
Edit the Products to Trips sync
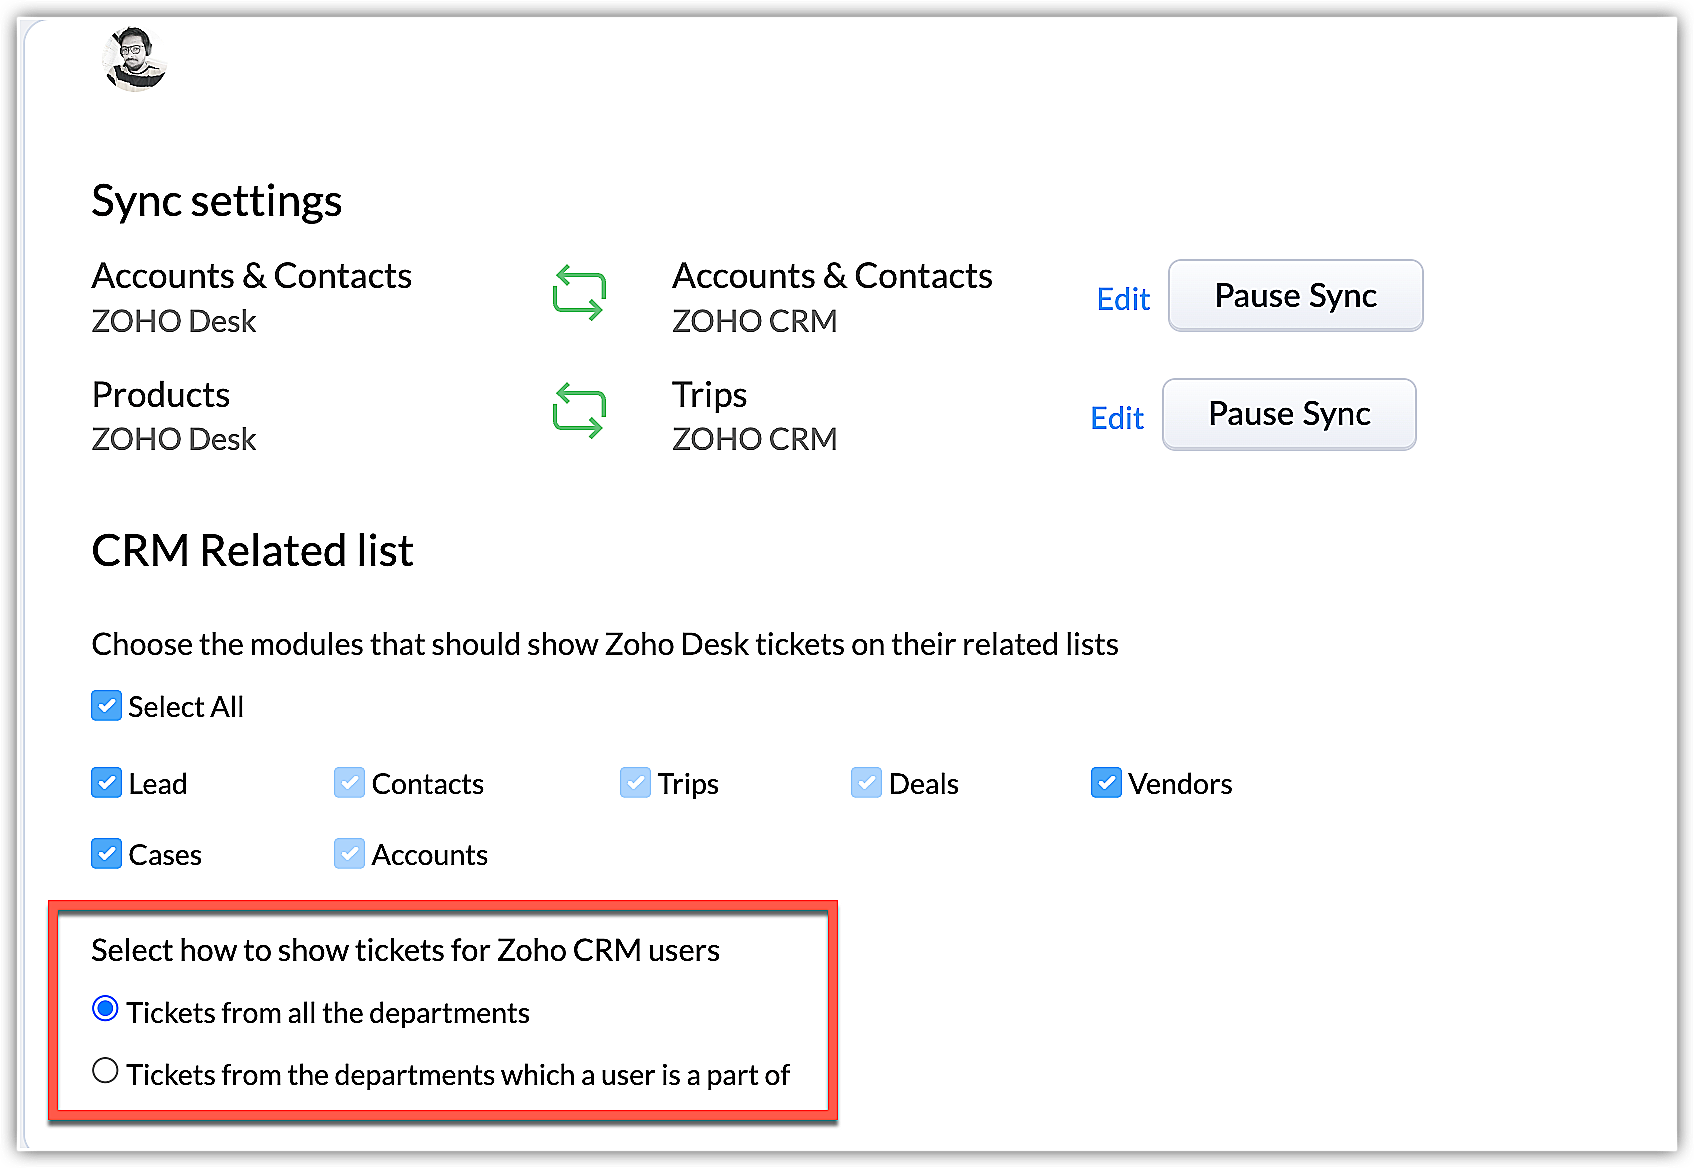tap(1117, 418)
